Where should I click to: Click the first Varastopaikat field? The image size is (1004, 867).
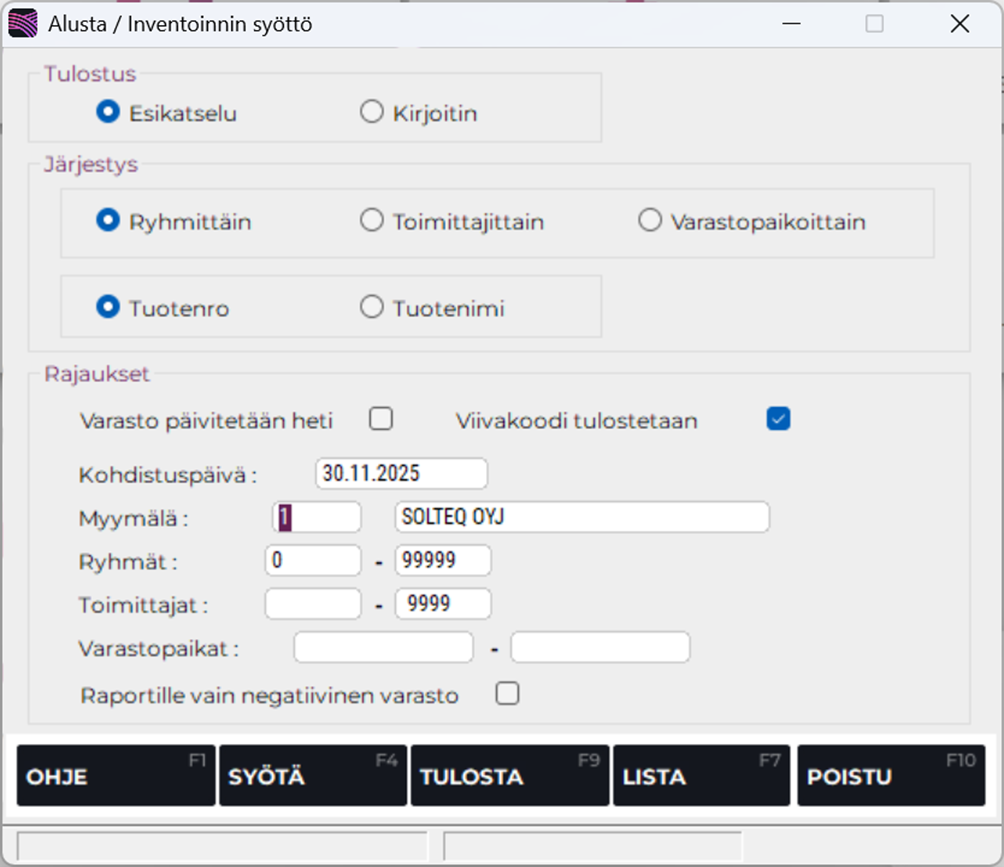point(383,647)
